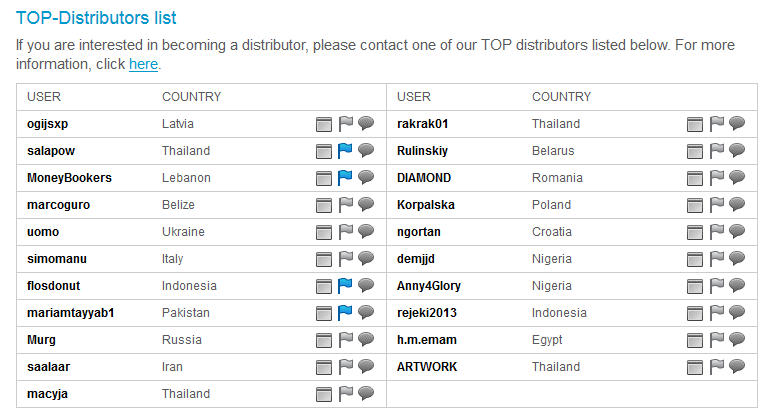Screen dimensions: 777x419
Task: Open the profile window icon for uomo
Action: (x=324, y=232)
